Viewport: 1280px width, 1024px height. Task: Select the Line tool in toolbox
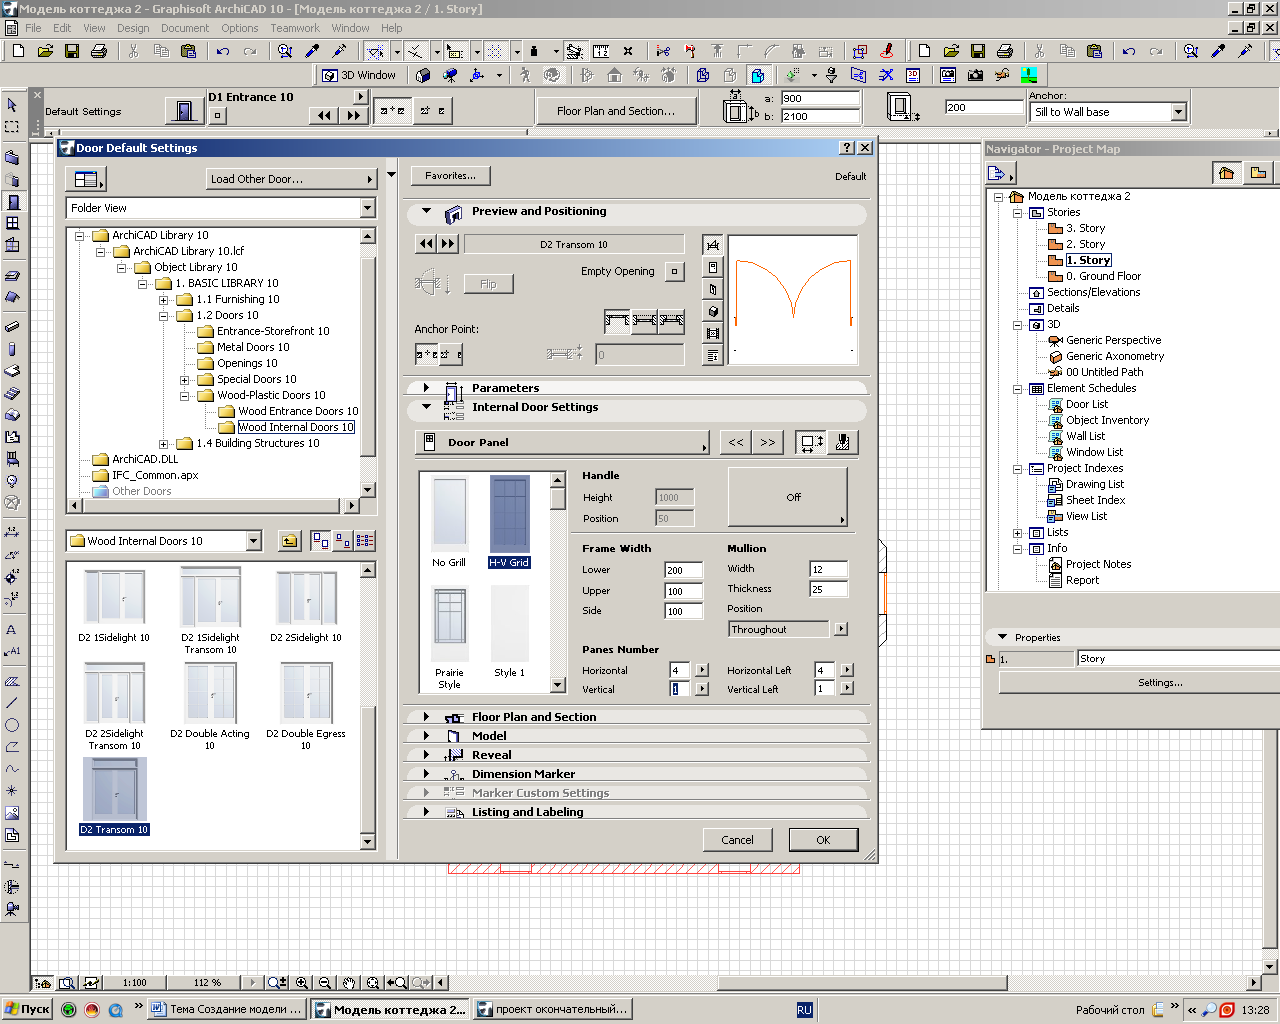[x=12, y=703]
